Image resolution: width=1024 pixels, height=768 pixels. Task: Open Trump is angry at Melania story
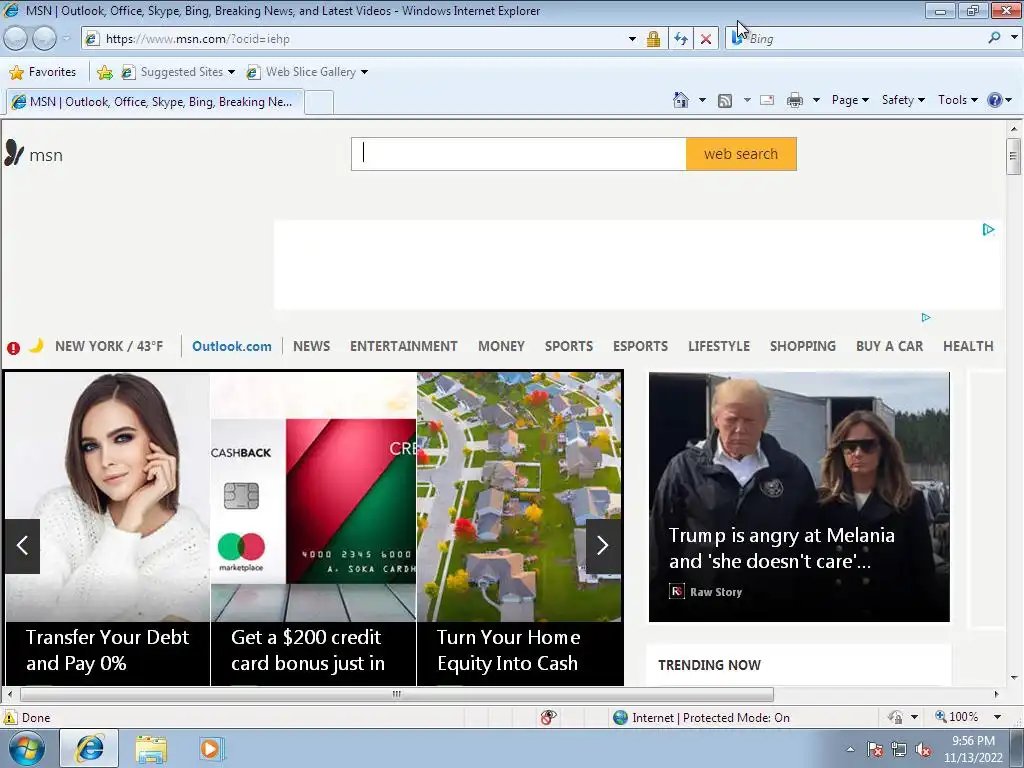pyautogui.click(x=799, y=496)
